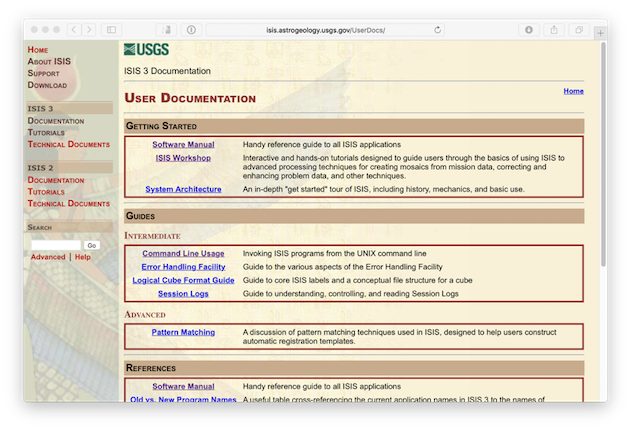Open Software Manual under References
The height and width of the screenshot is (430, 631).
183,386
